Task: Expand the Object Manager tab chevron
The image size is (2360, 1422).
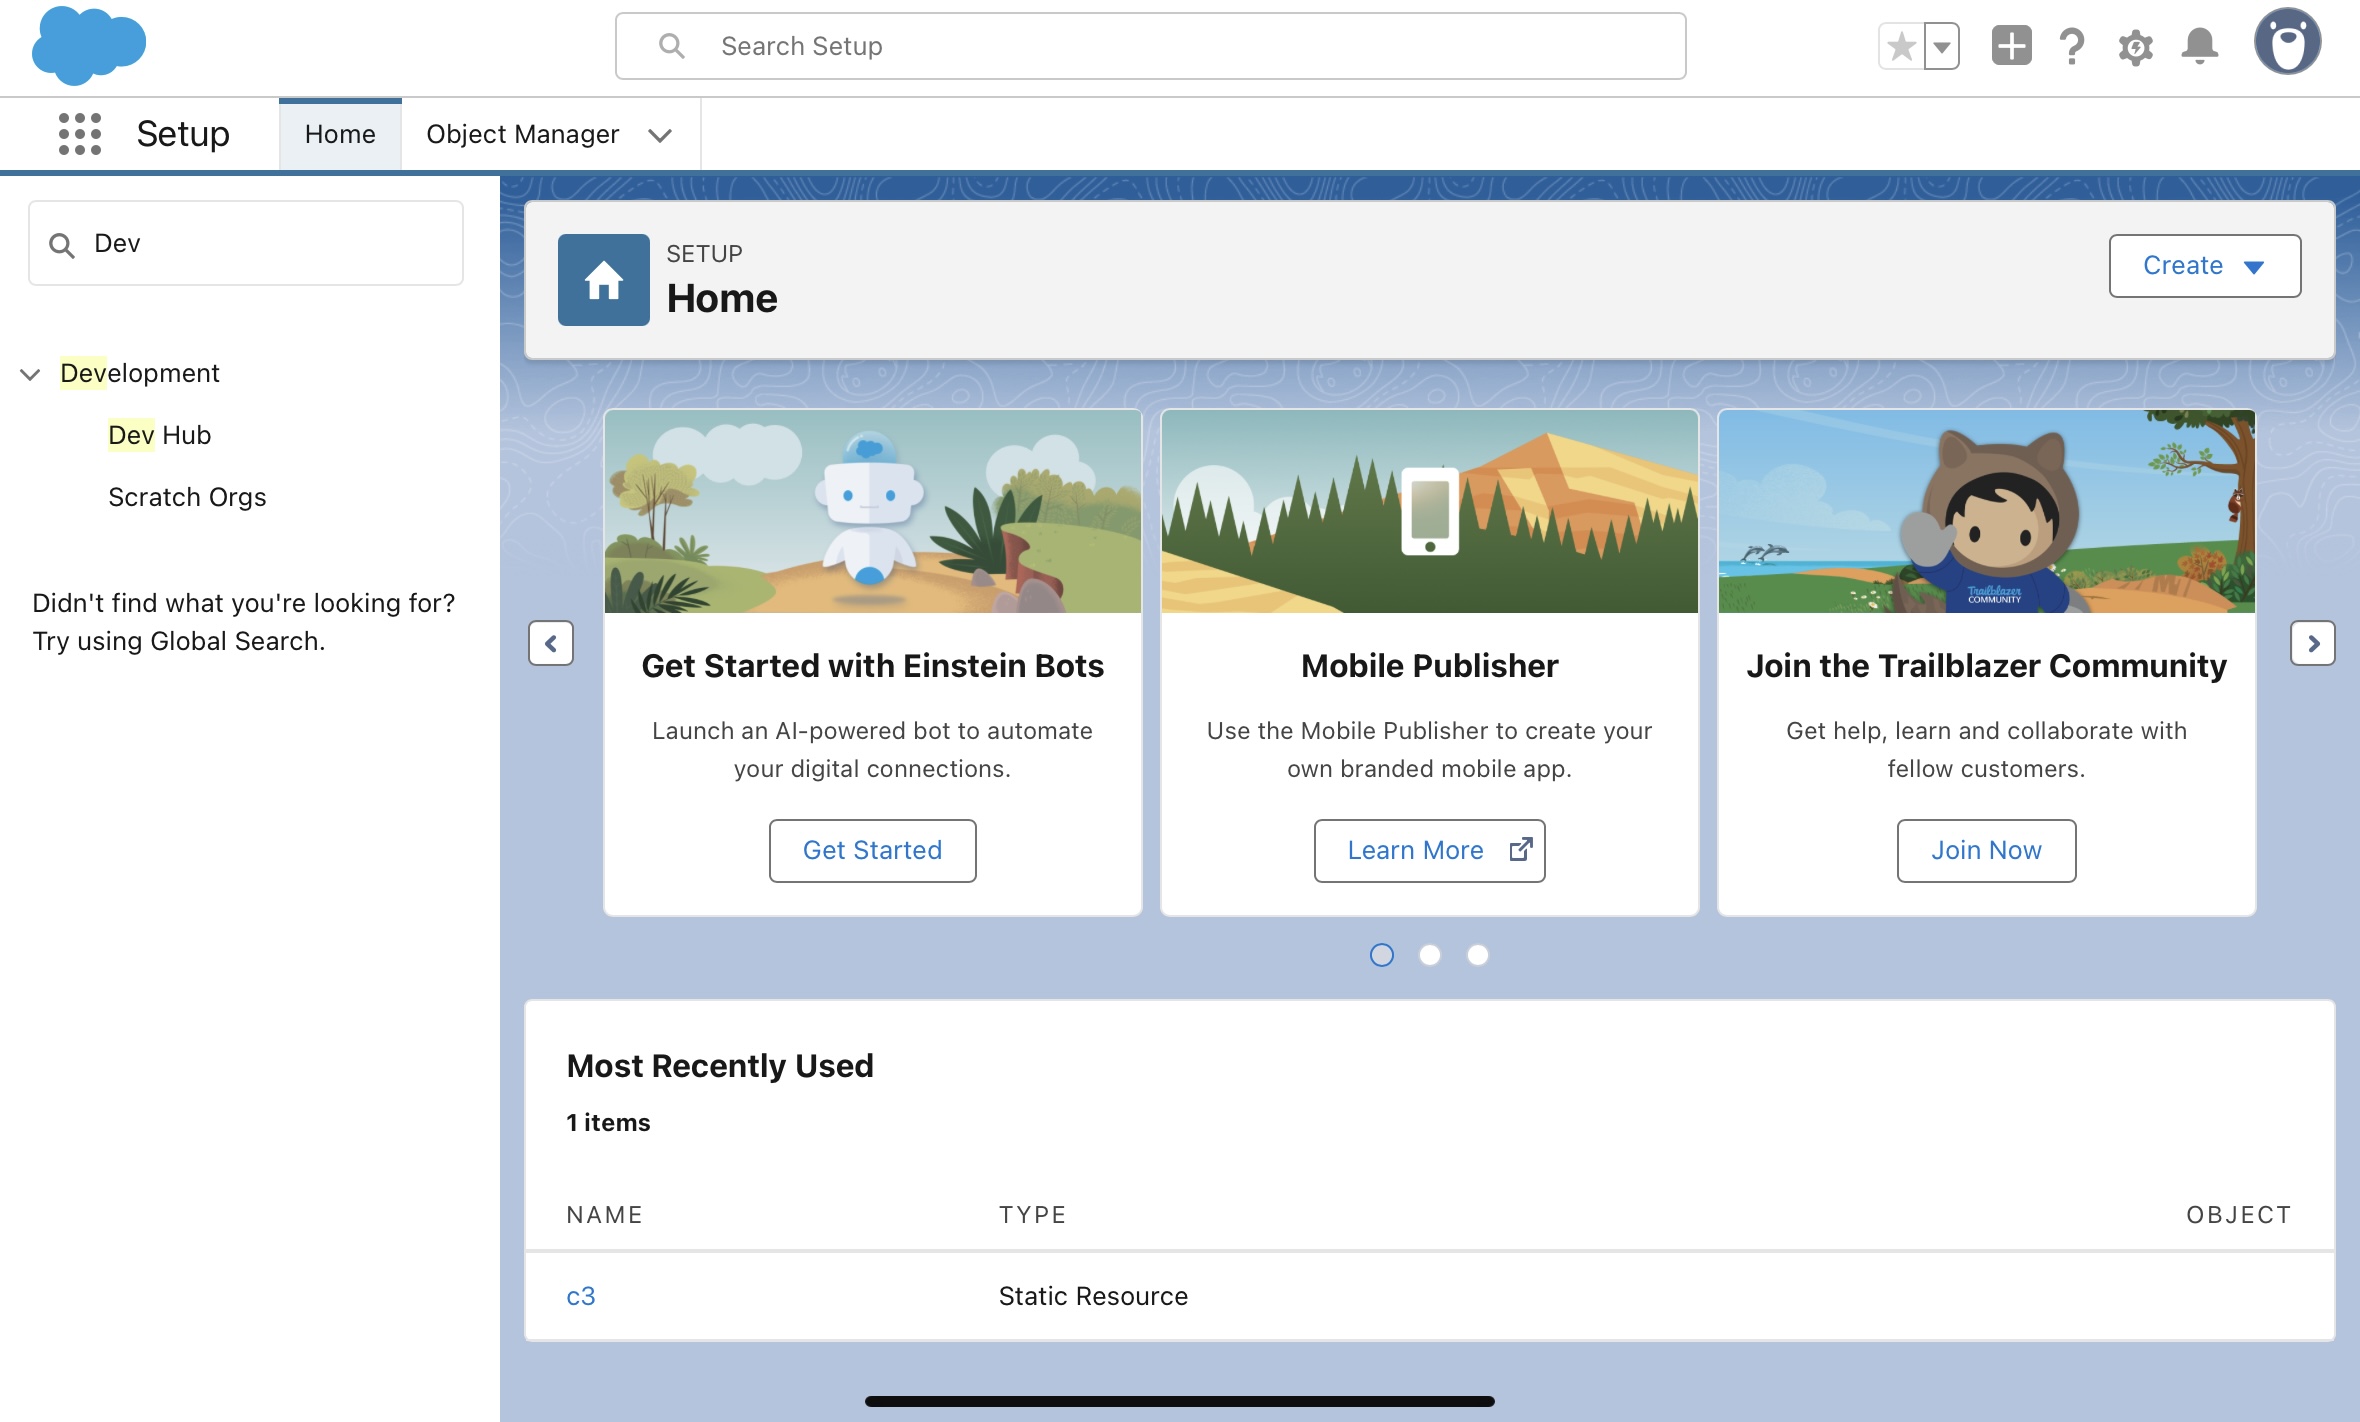Action: pos(659,135)
